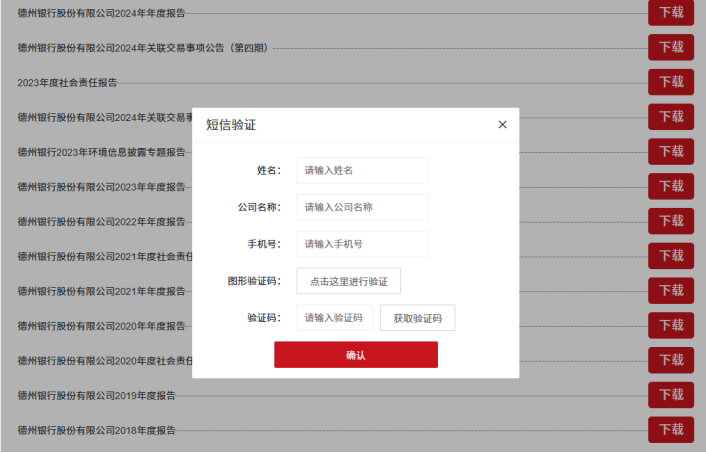Screen dimensions: 706x453
Task: Open 德州银行股份有限公司2018年度报告 text
Action: [96, 430]
